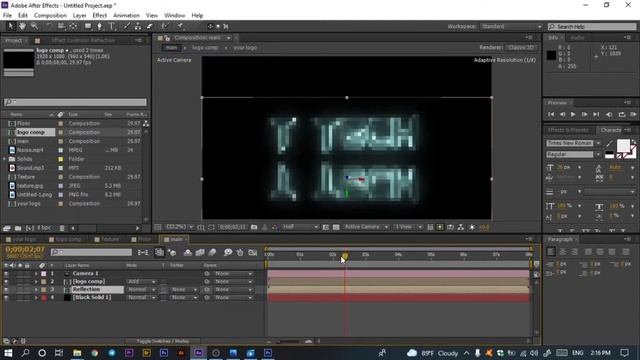The image size is (640, 360).
Task: Take a snapshot with camera icon
Action: tap(254, 227)
